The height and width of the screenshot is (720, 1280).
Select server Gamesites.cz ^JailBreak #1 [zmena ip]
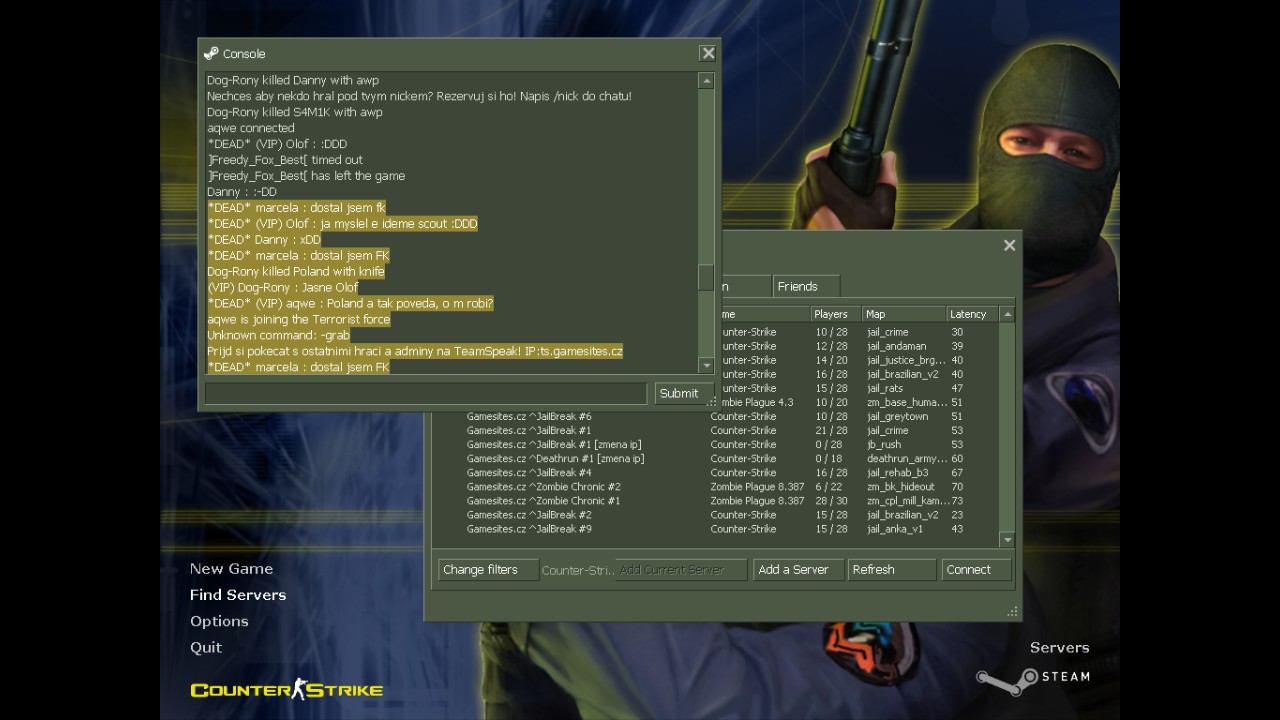(x=715, y=444)
